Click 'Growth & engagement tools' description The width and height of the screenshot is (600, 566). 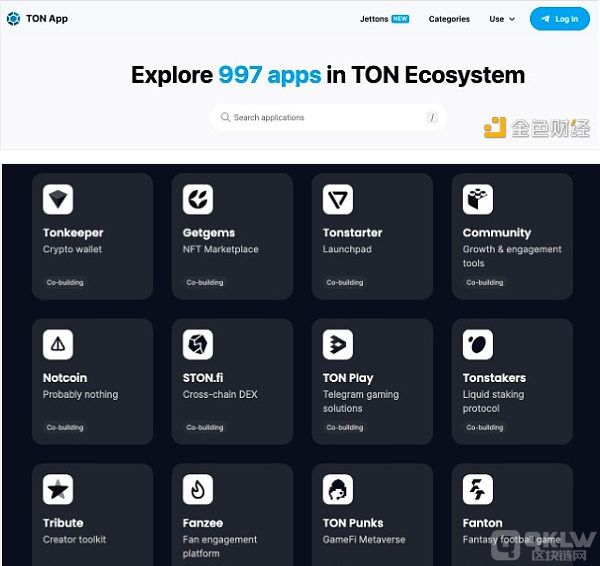point(512,256)
